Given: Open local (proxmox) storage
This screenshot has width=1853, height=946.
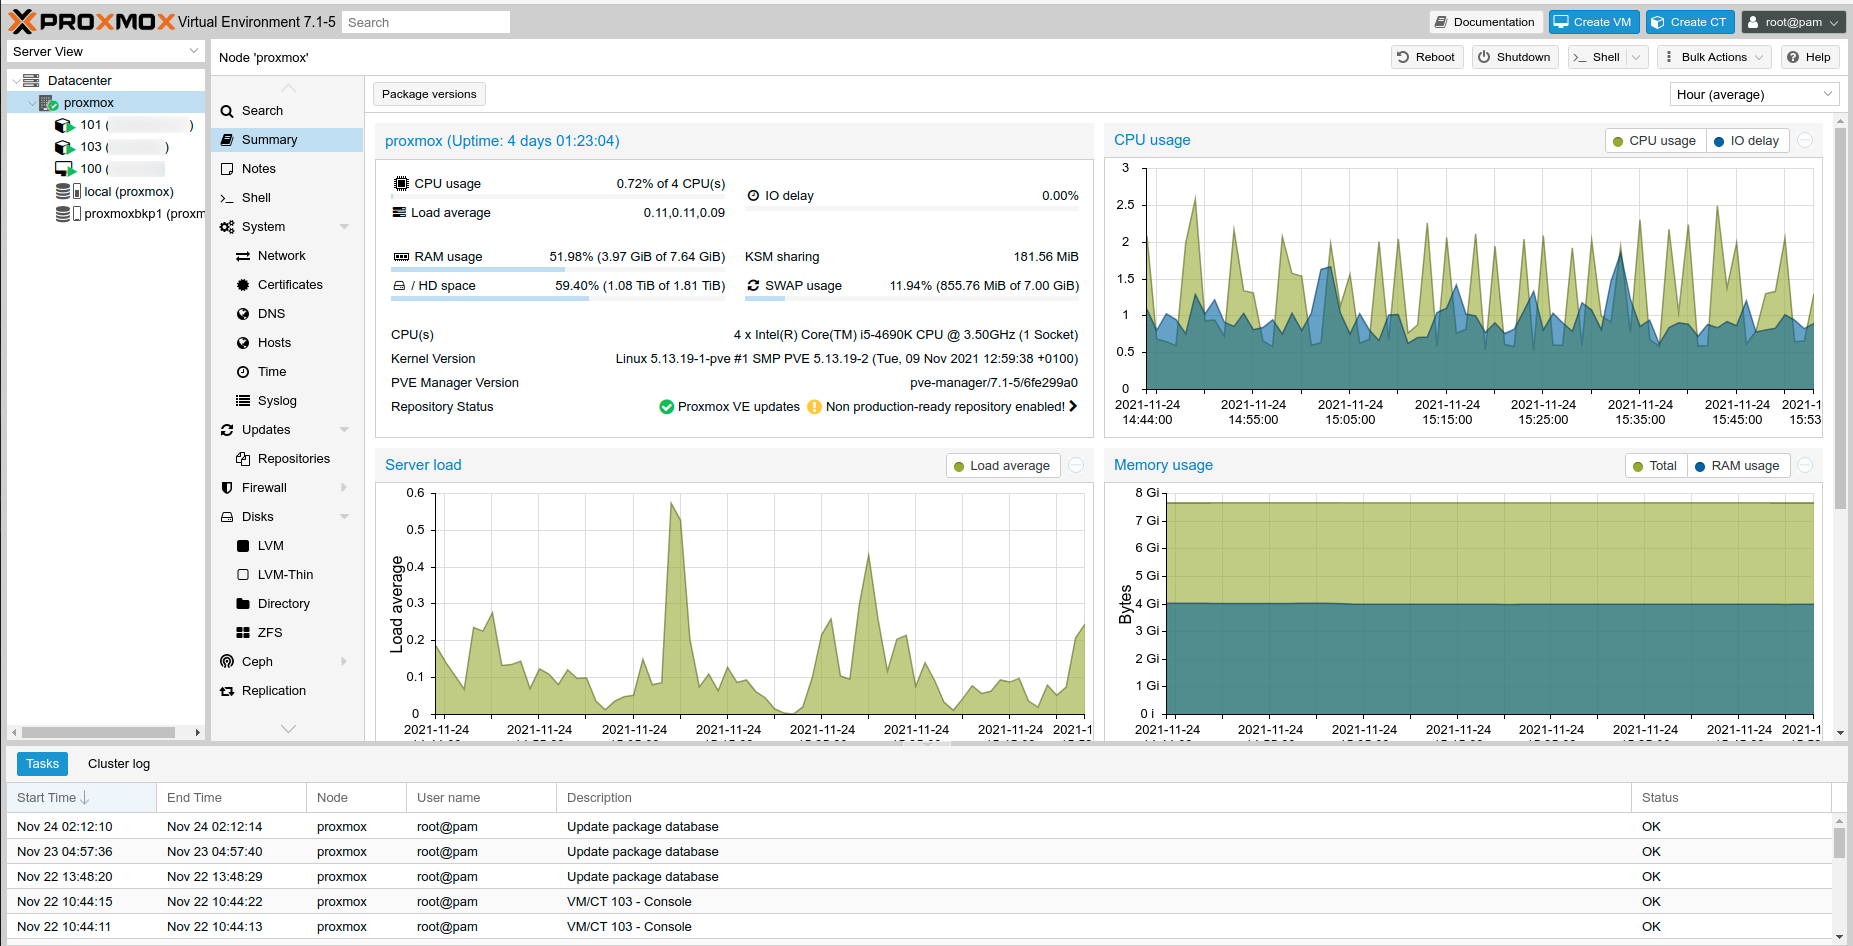Looking at the screenshot, I should click(115, 191).
